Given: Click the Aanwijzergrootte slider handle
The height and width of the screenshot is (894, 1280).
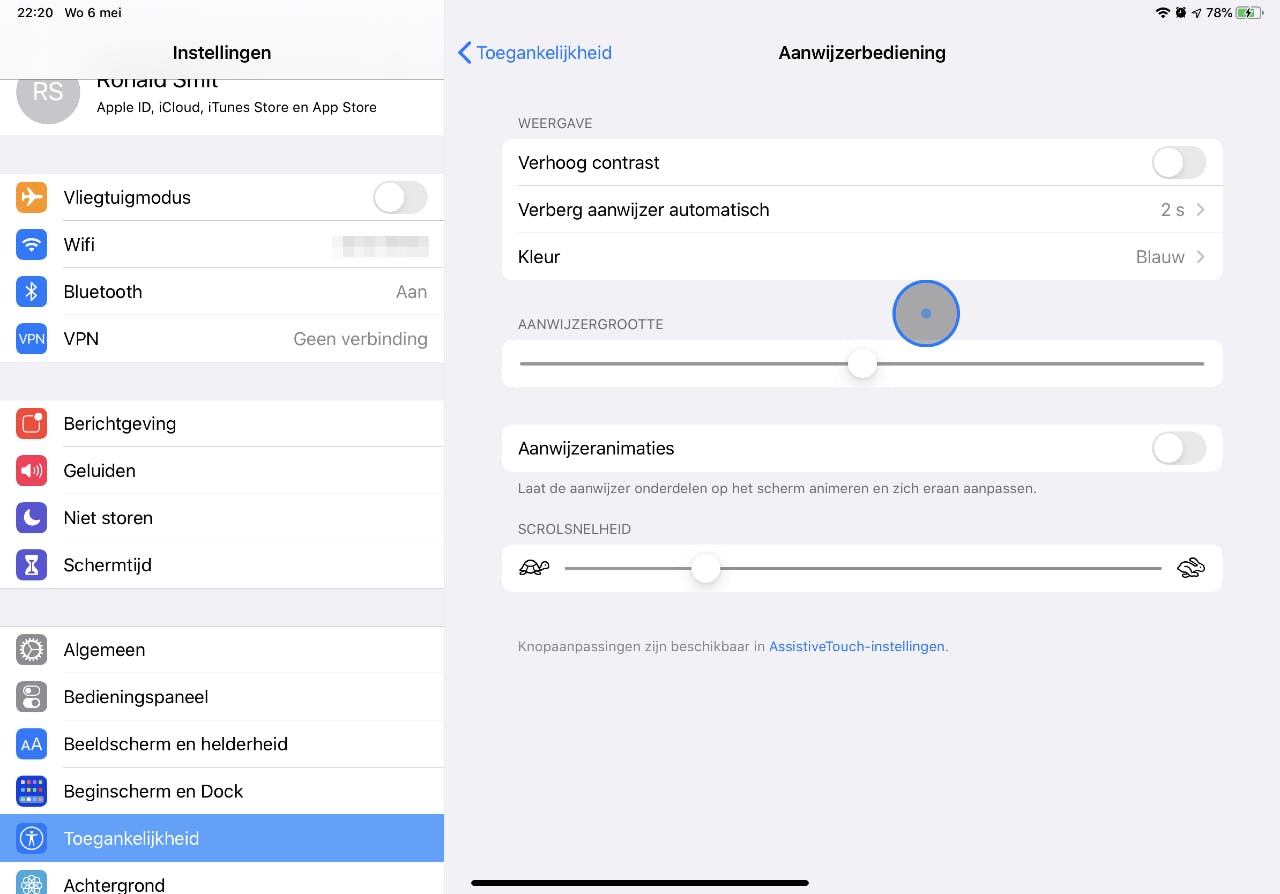Looking at the screenshot, I should (862, 364).
